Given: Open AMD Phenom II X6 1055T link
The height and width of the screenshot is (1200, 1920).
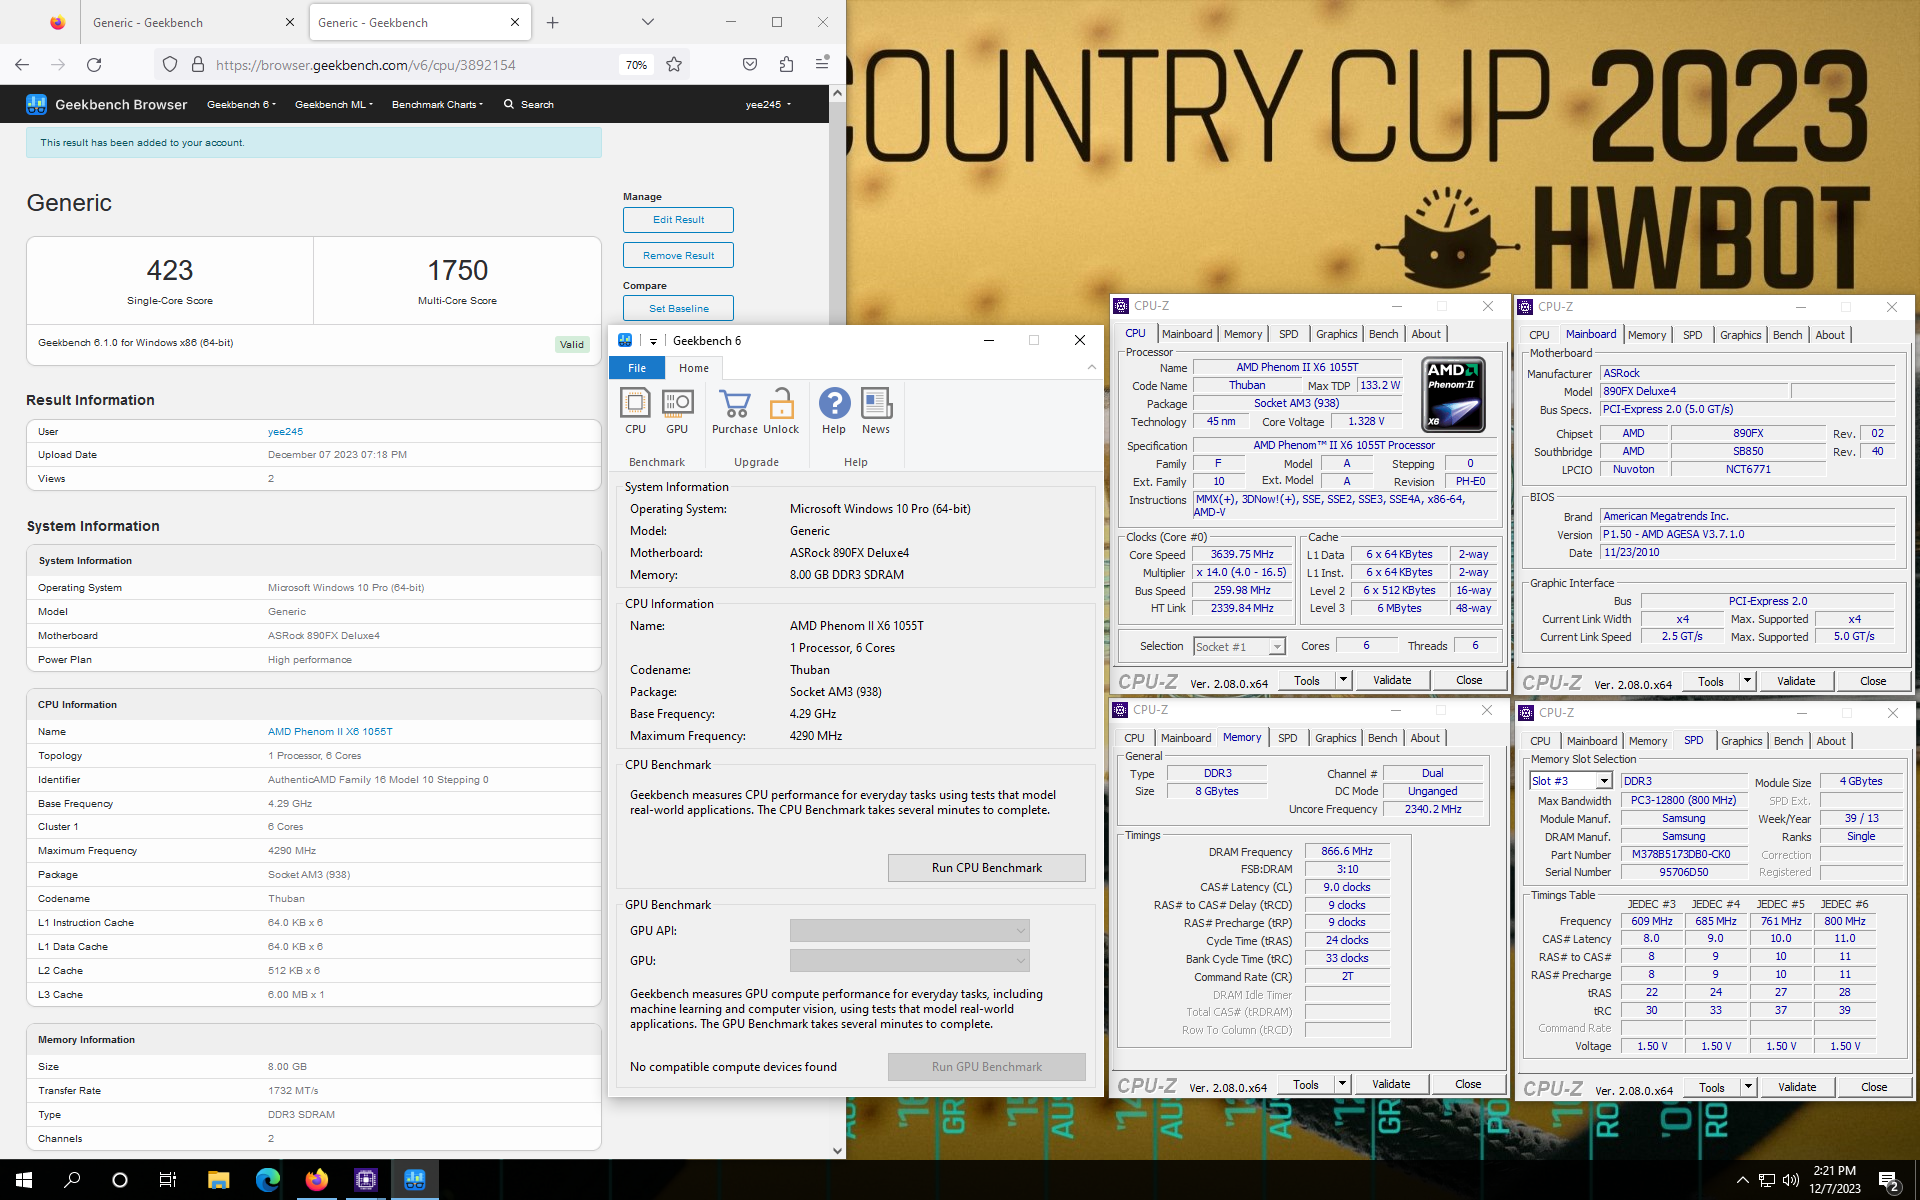Looking at the screenshot, I should coord(330,732).
